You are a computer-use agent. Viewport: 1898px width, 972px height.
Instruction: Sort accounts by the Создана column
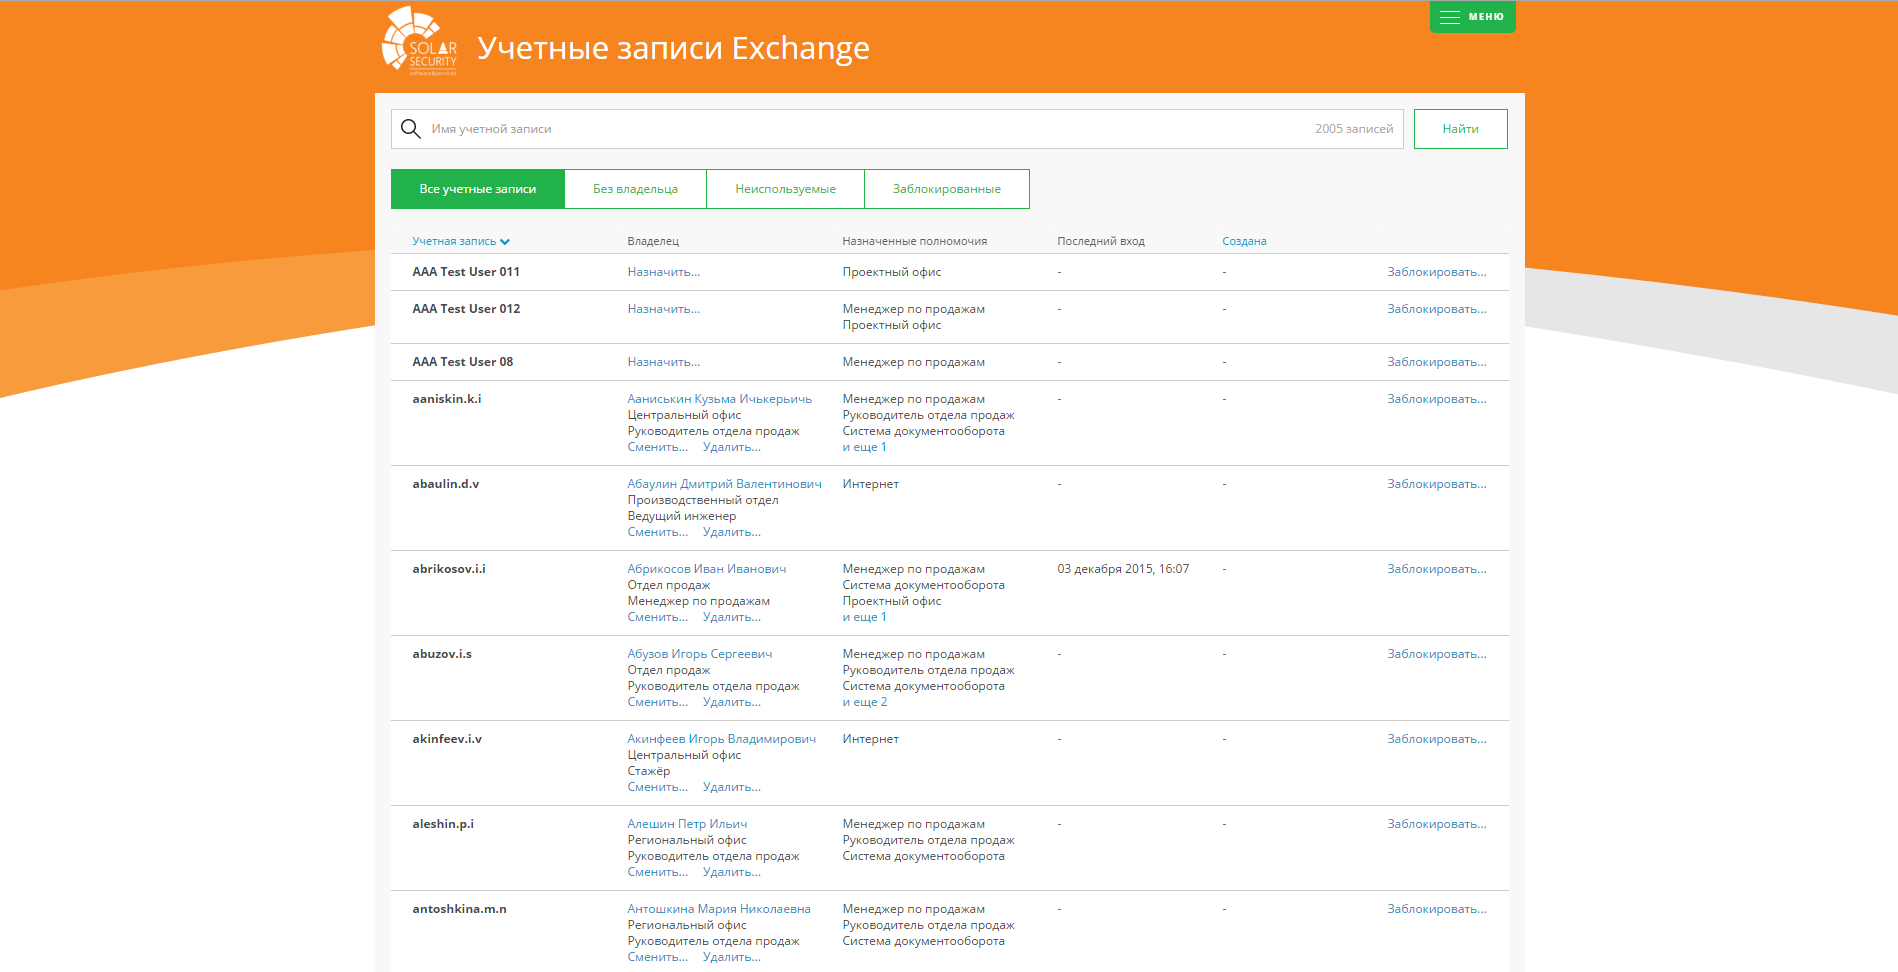1244,241
